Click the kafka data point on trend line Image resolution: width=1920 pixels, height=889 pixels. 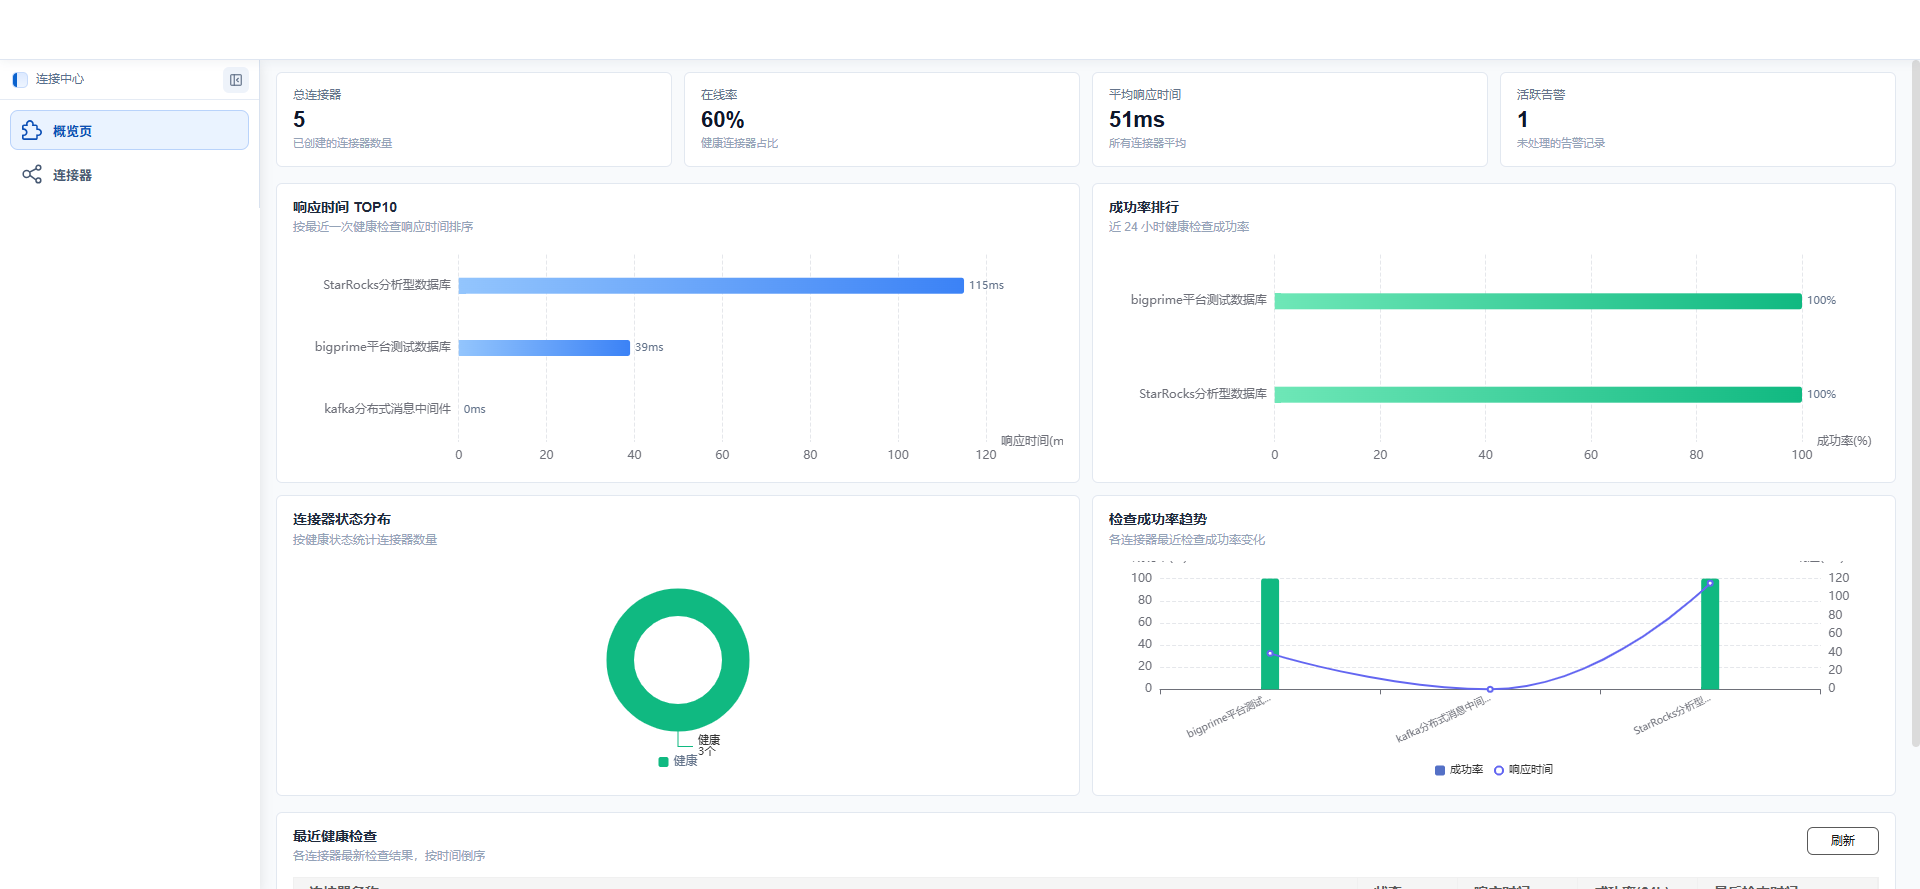coord(1490,689)
